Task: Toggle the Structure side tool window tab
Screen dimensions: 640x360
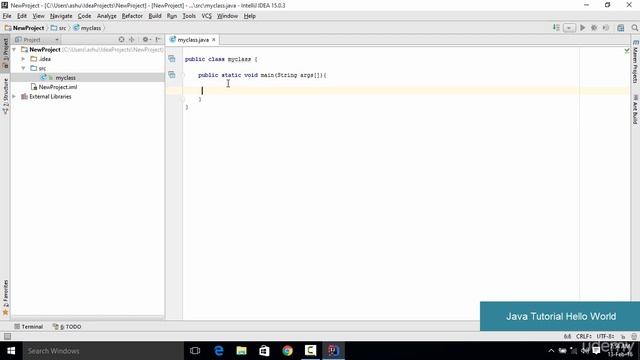Action: coord(5,96)
